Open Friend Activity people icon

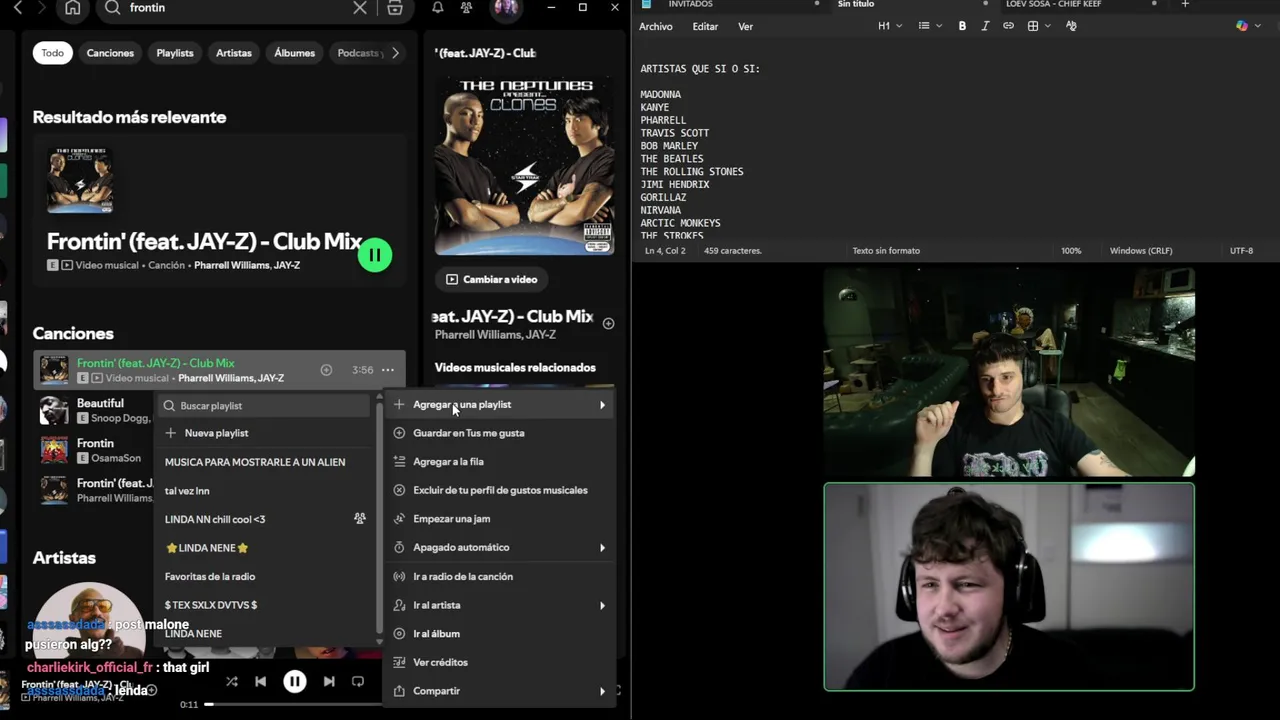pyautogui.click(x=466, y=8)
